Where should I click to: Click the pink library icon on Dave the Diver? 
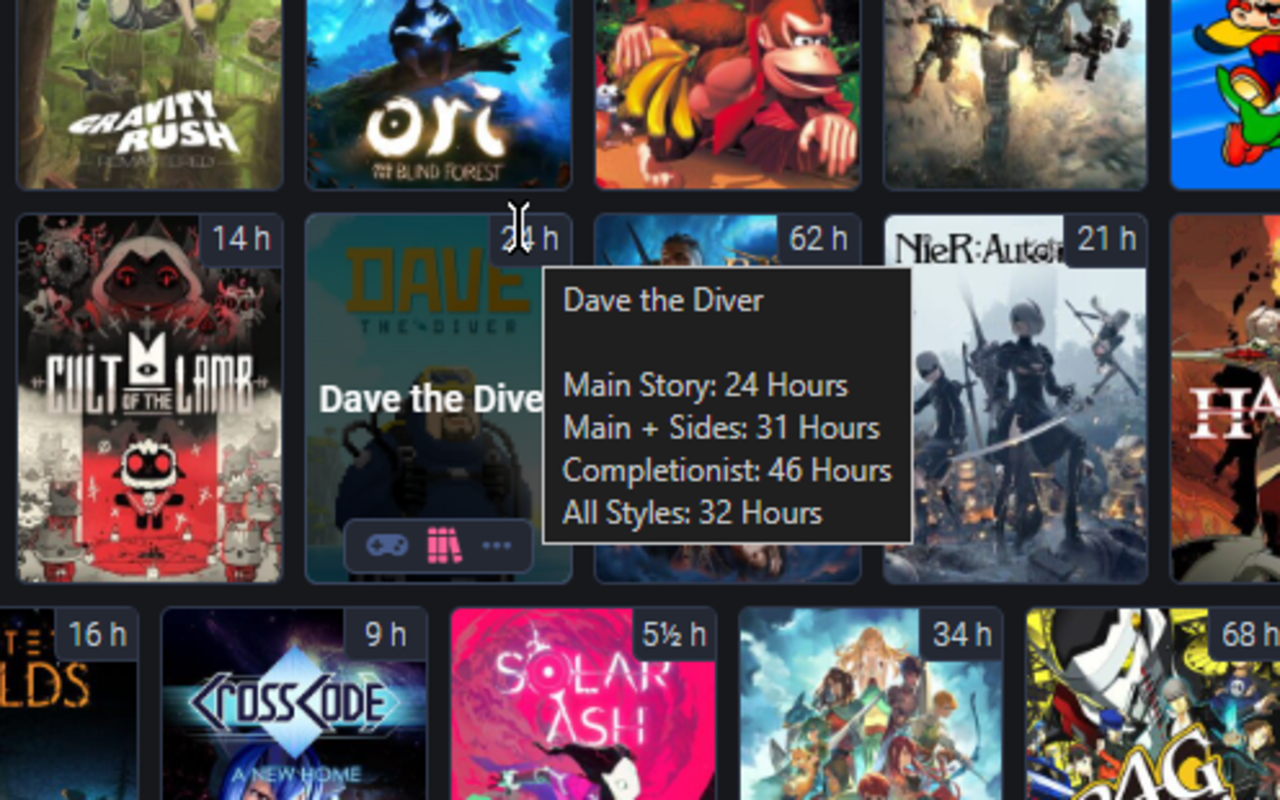(x=444, y=546)
